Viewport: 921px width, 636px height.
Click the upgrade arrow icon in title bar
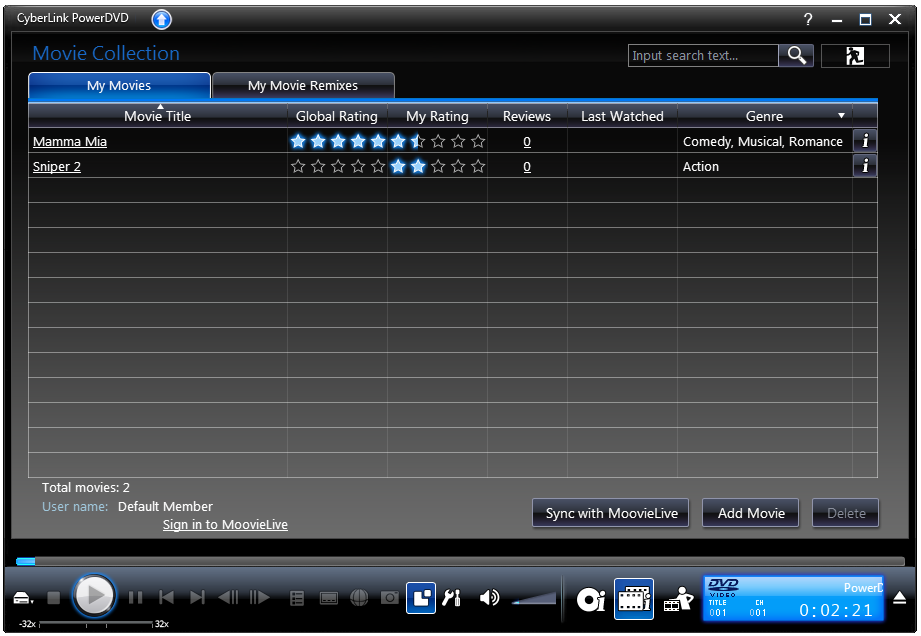pyautogui.click(x=162, y=19)
